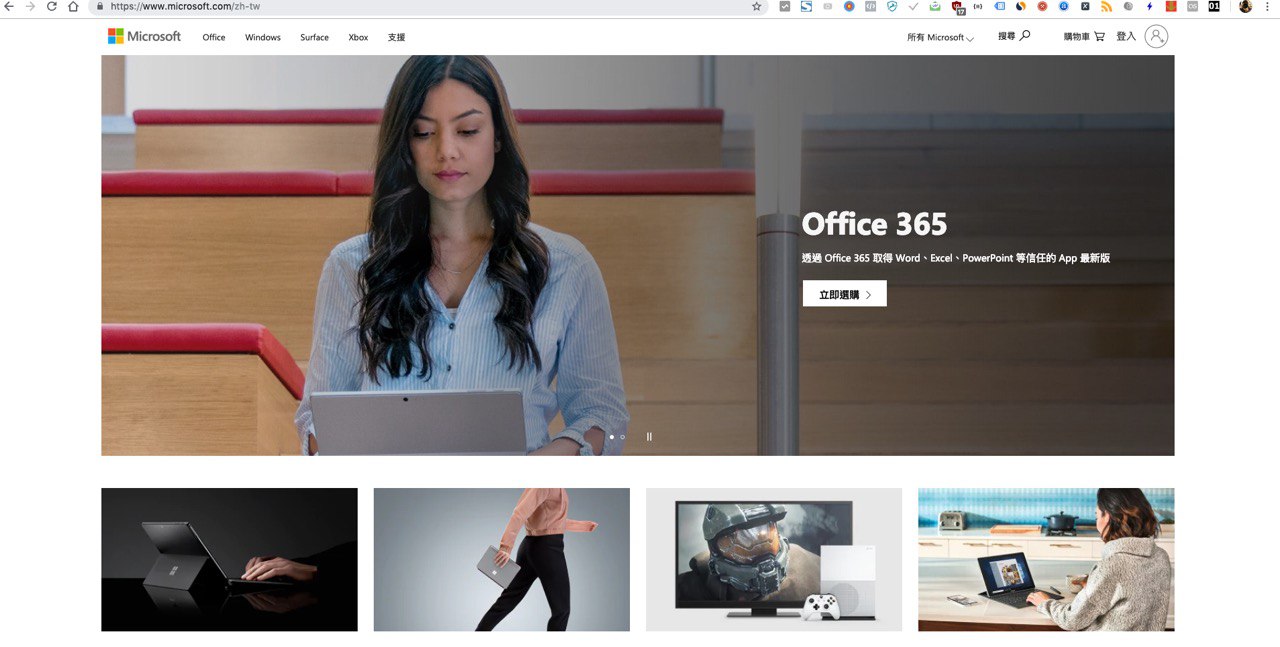1280x647 pixels.
Task: Click the 立即選購 shop now button
Action: (845, 294)
